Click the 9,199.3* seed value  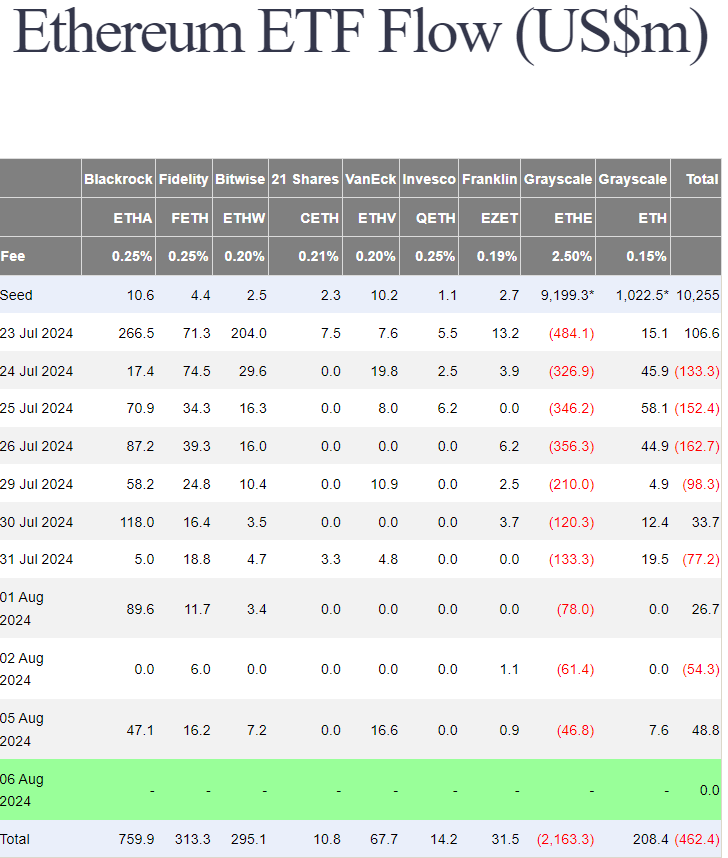click(567, 295)
